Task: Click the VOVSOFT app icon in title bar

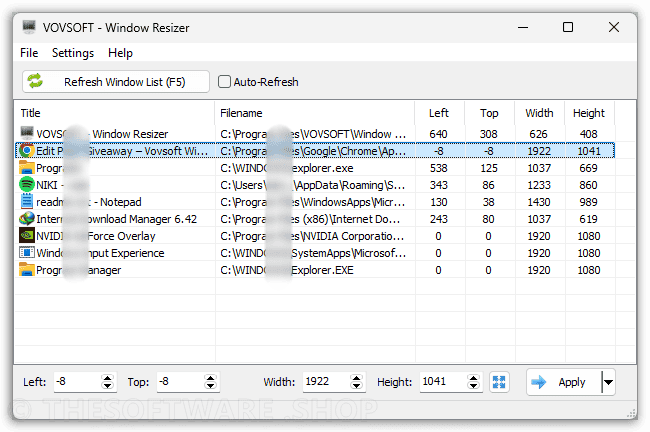Action: coord(29,27)
